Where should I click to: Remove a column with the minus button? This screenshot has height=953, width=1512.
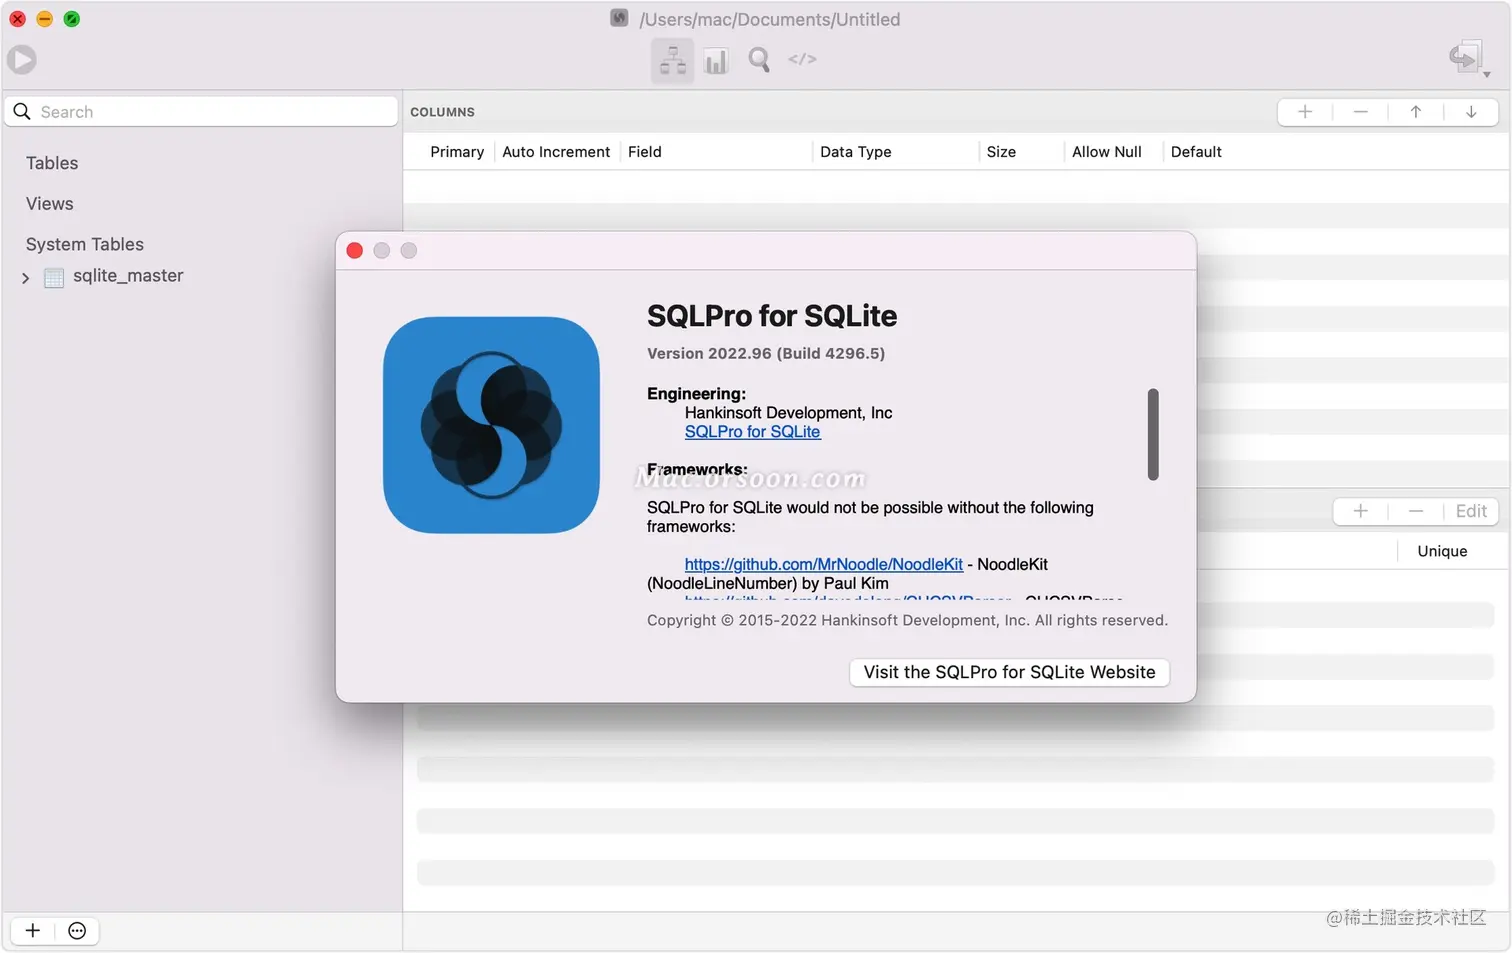(1360, 112)
